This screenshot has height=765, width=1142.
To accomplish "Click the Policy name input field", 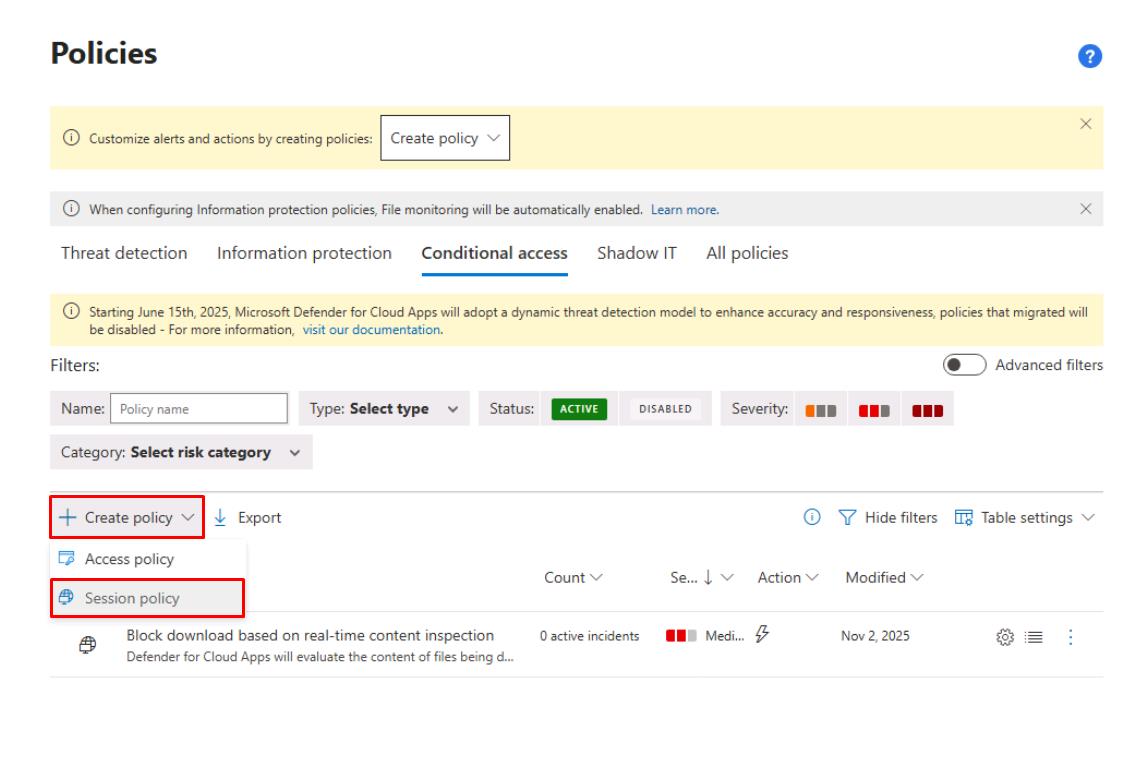I will 199,409.
